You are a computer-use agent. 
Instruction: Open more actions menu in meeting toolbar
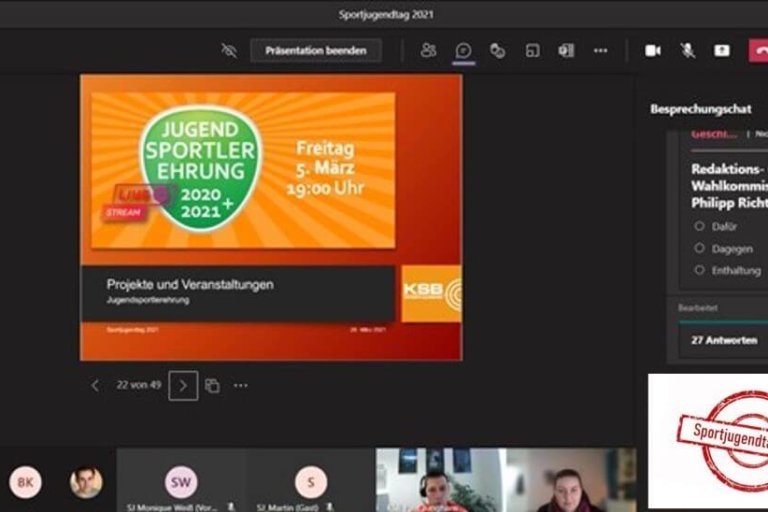[600, 50]
